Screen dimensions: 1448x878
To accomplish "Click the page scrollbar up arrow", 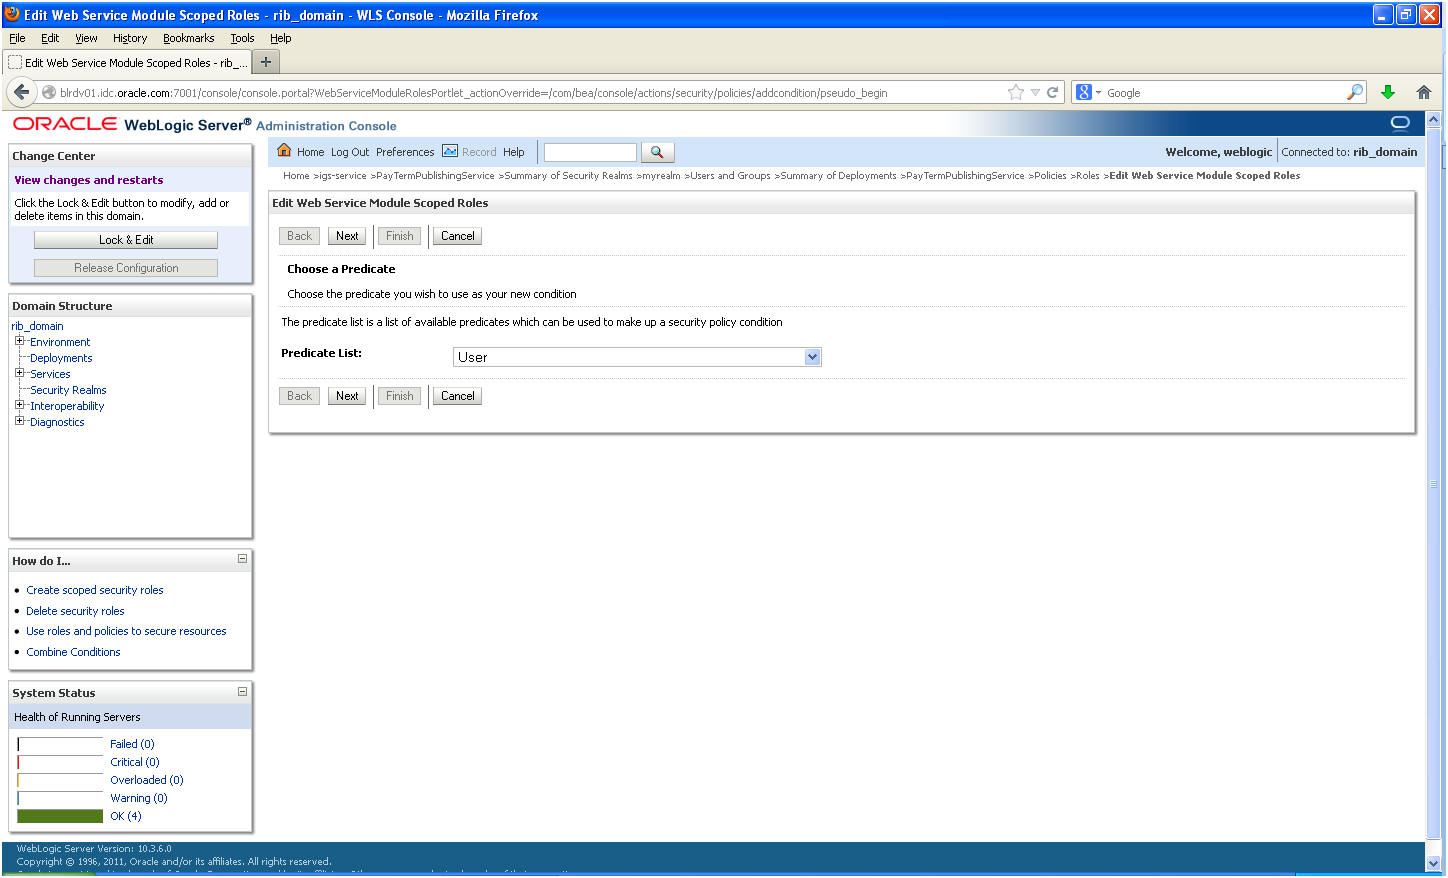I will pyautogui.click(x=1433, y=119).
